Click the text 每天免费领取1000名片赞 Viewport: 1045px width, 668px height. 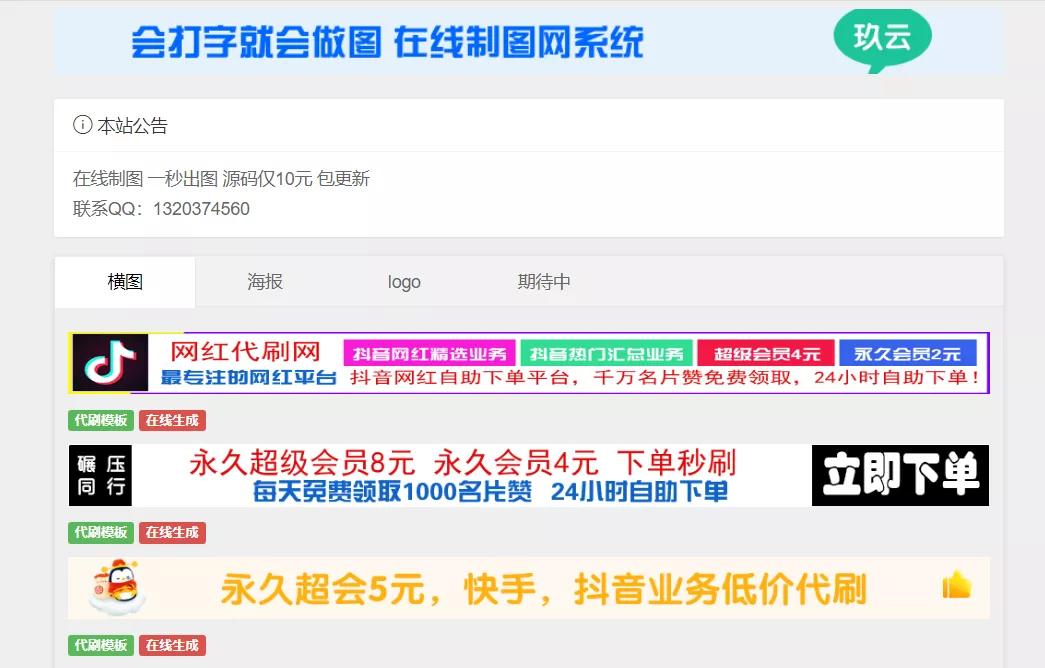click(393, 492)
